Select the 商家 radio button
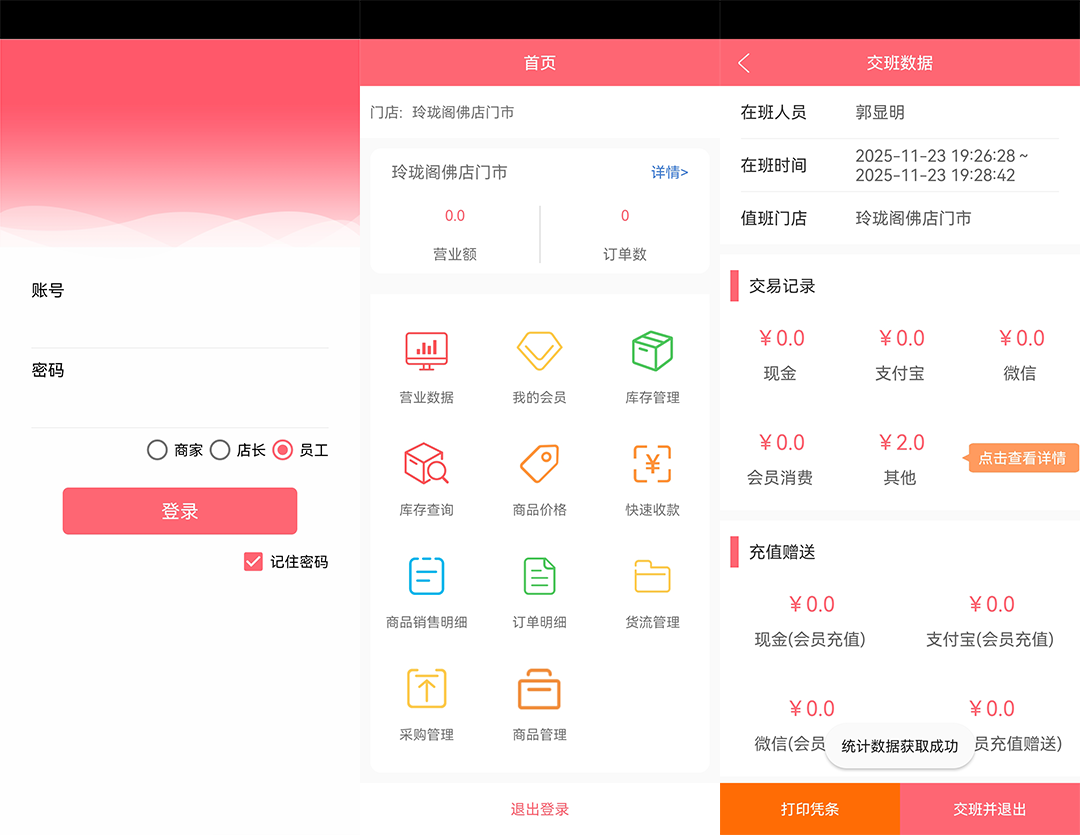Screen dimensions: 1080x835 (157, 450)
